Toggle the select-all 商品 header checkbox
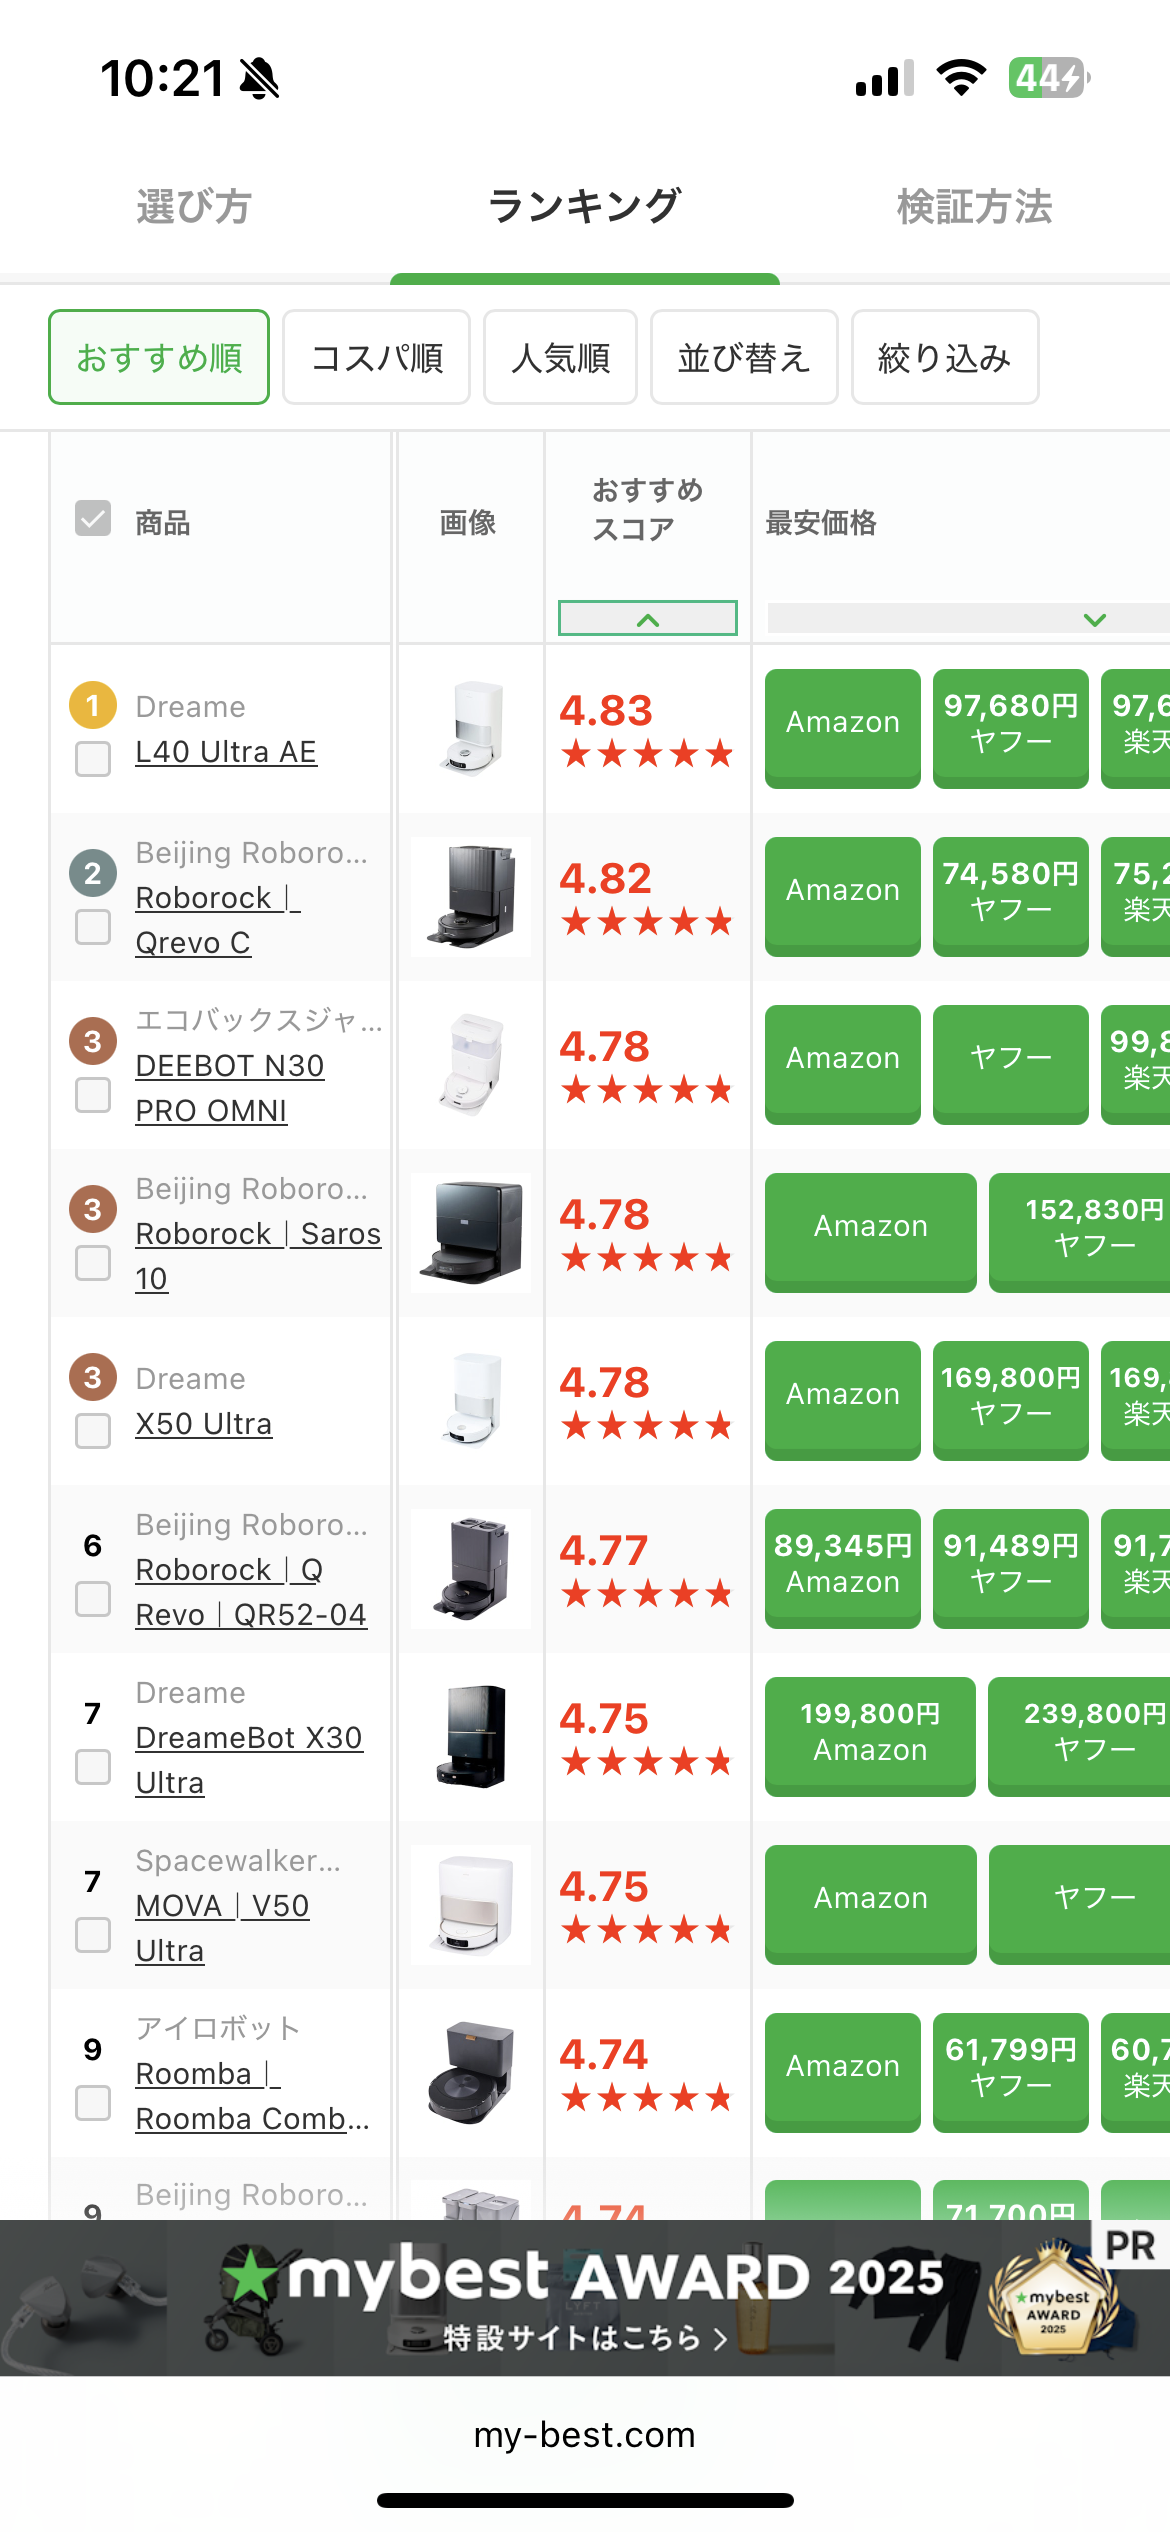Screen dimensions: 1170x2532 [93, 518]
